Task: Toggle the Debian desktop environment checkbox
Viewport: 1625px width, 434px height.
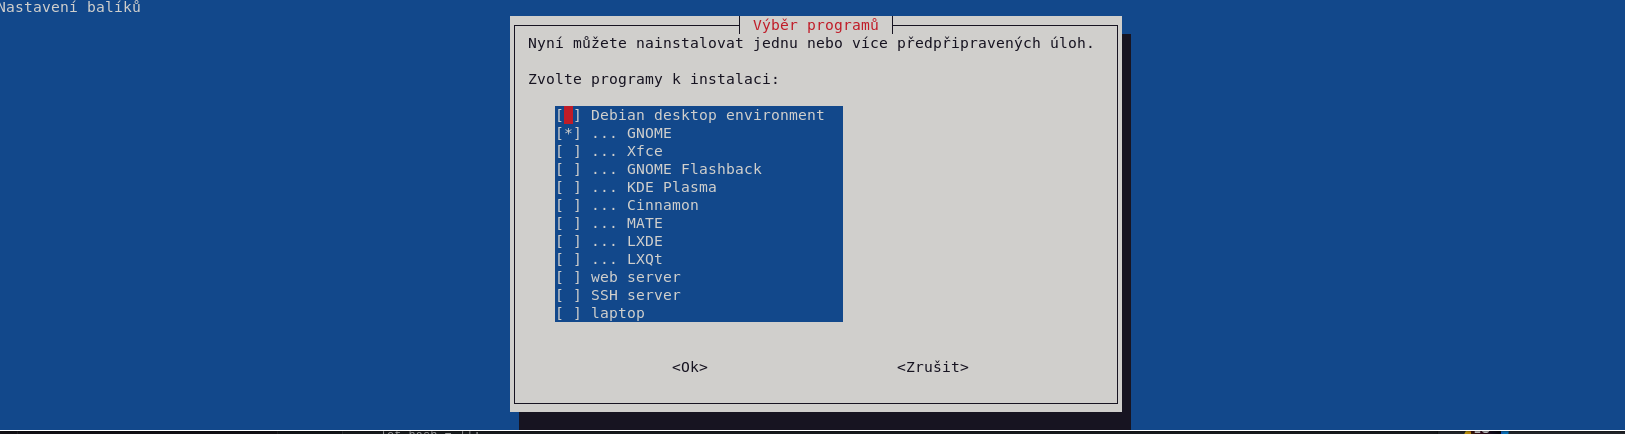Action: [568, 115]
